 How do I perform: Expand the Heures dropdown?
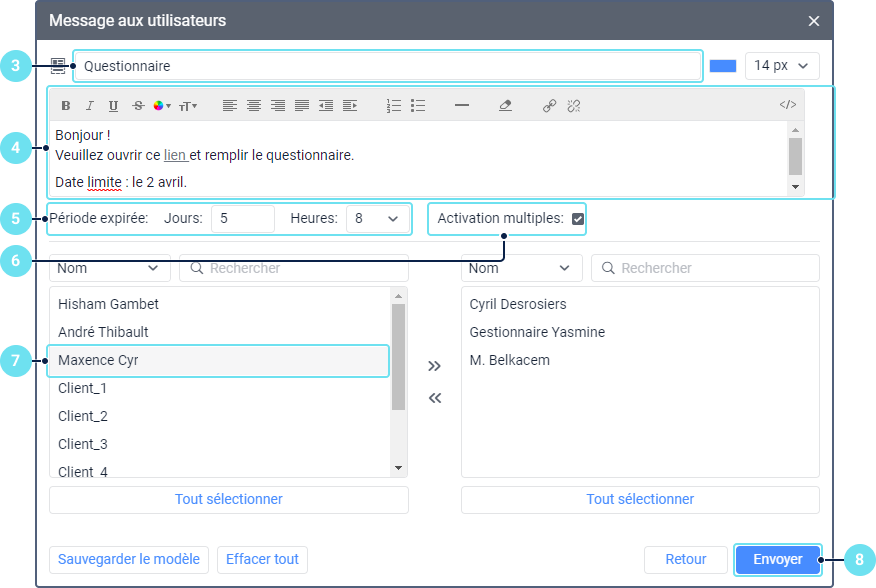[x=377, y=219]
